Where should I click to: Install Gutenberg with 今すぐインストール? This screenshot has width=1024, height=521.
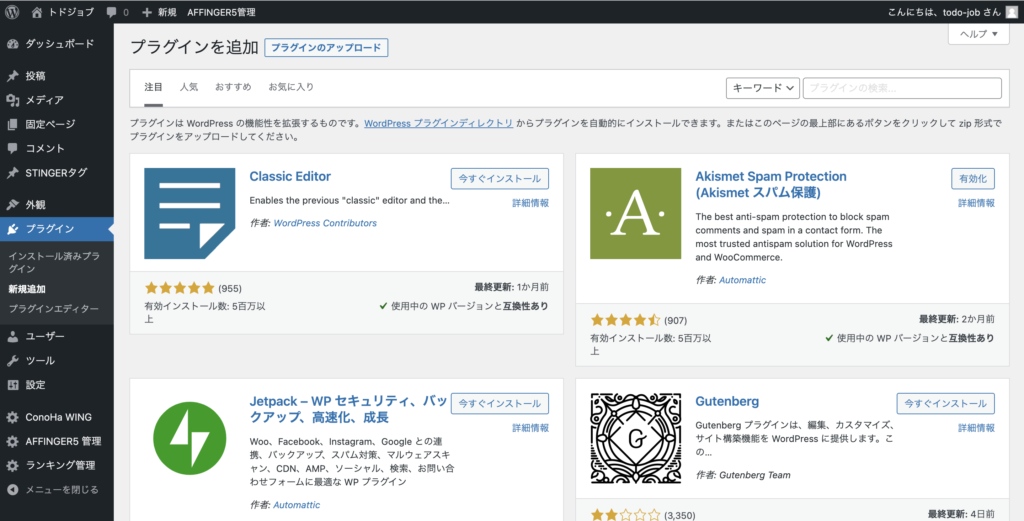[946, 403]
